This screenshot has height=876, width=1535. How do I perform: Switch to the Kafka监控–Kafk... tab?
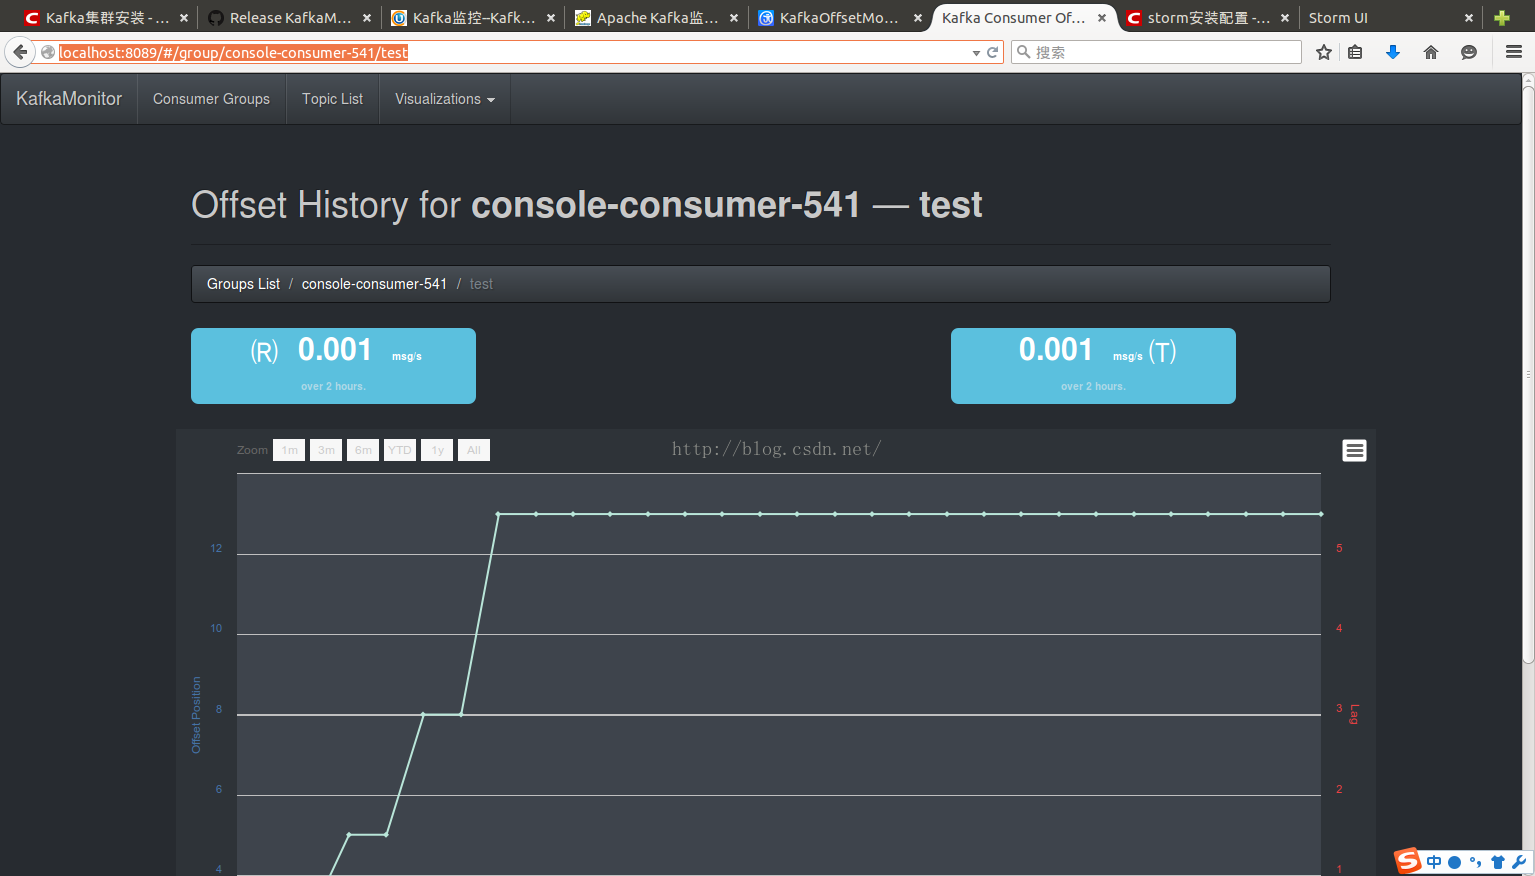point(473,18)
